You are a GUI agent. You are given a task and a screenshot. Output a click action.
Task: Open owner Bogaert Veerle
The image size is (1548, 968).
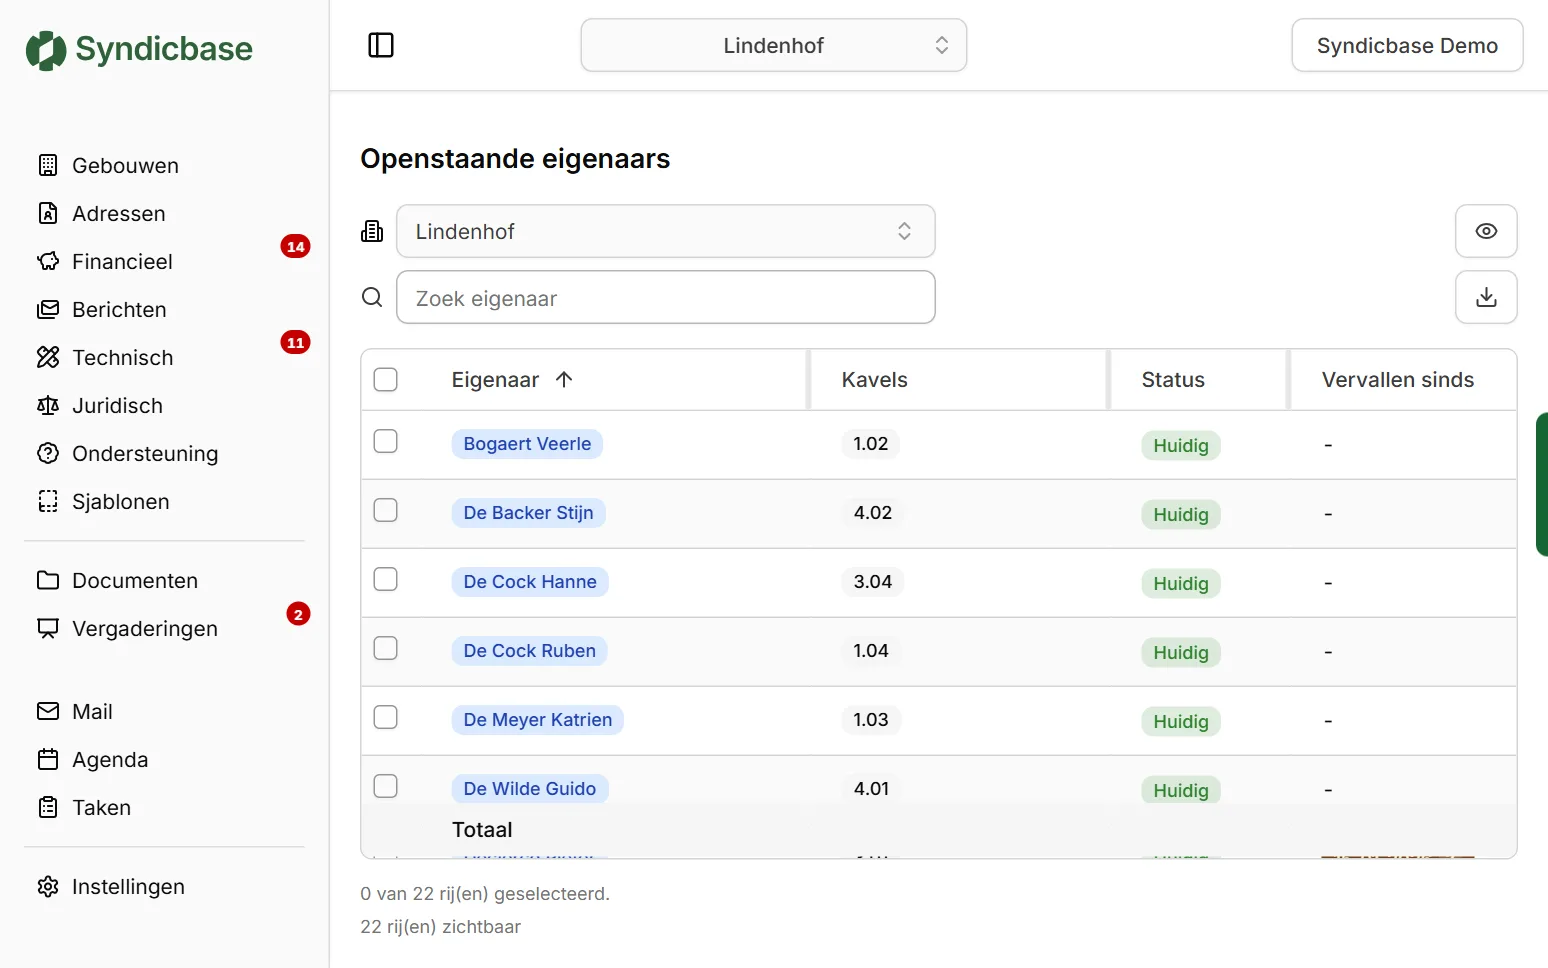coord(527,444)
